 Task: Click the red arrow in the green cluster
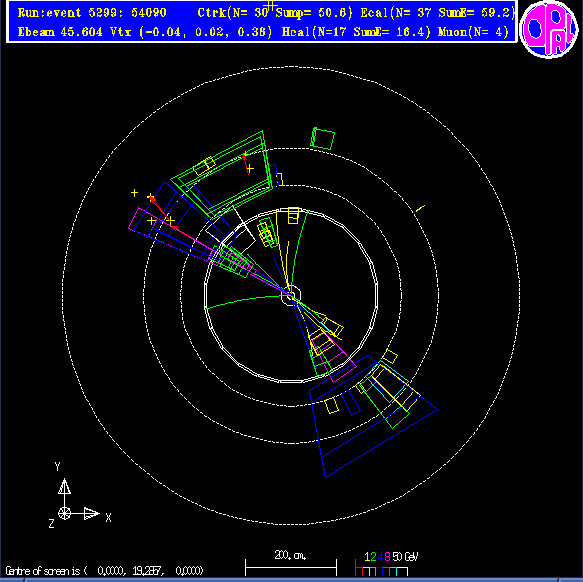click(x=246, y=163)
